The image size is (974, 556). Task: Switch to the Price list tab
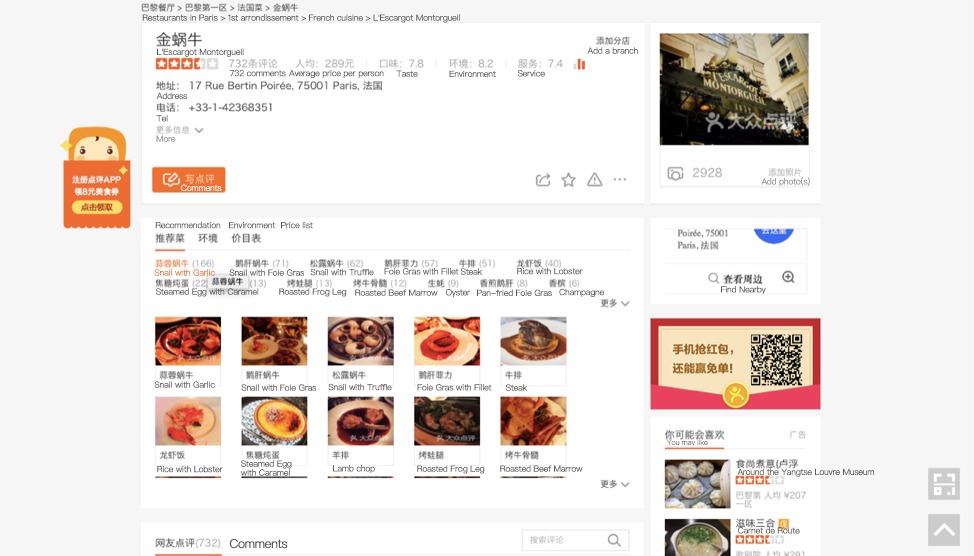pyautogui.click(x=246, y=239)
